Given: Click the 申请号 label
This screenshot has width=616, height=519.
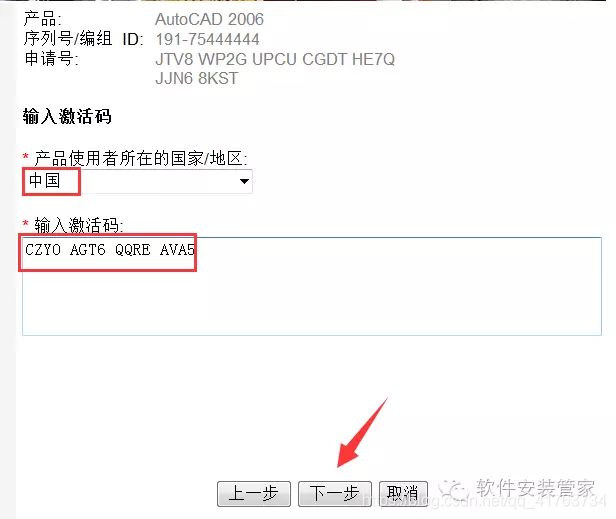Looking at the screenshot, I should coord(51,59).
